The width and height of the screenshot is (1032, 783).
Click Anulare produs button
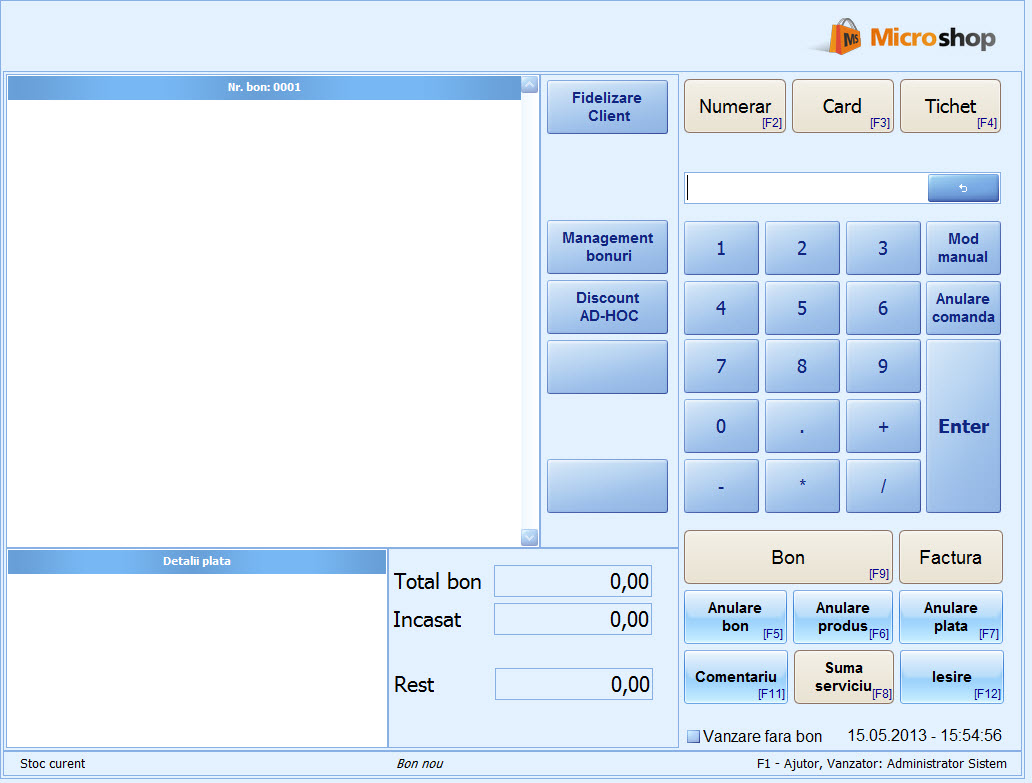[x=842, y=617]
